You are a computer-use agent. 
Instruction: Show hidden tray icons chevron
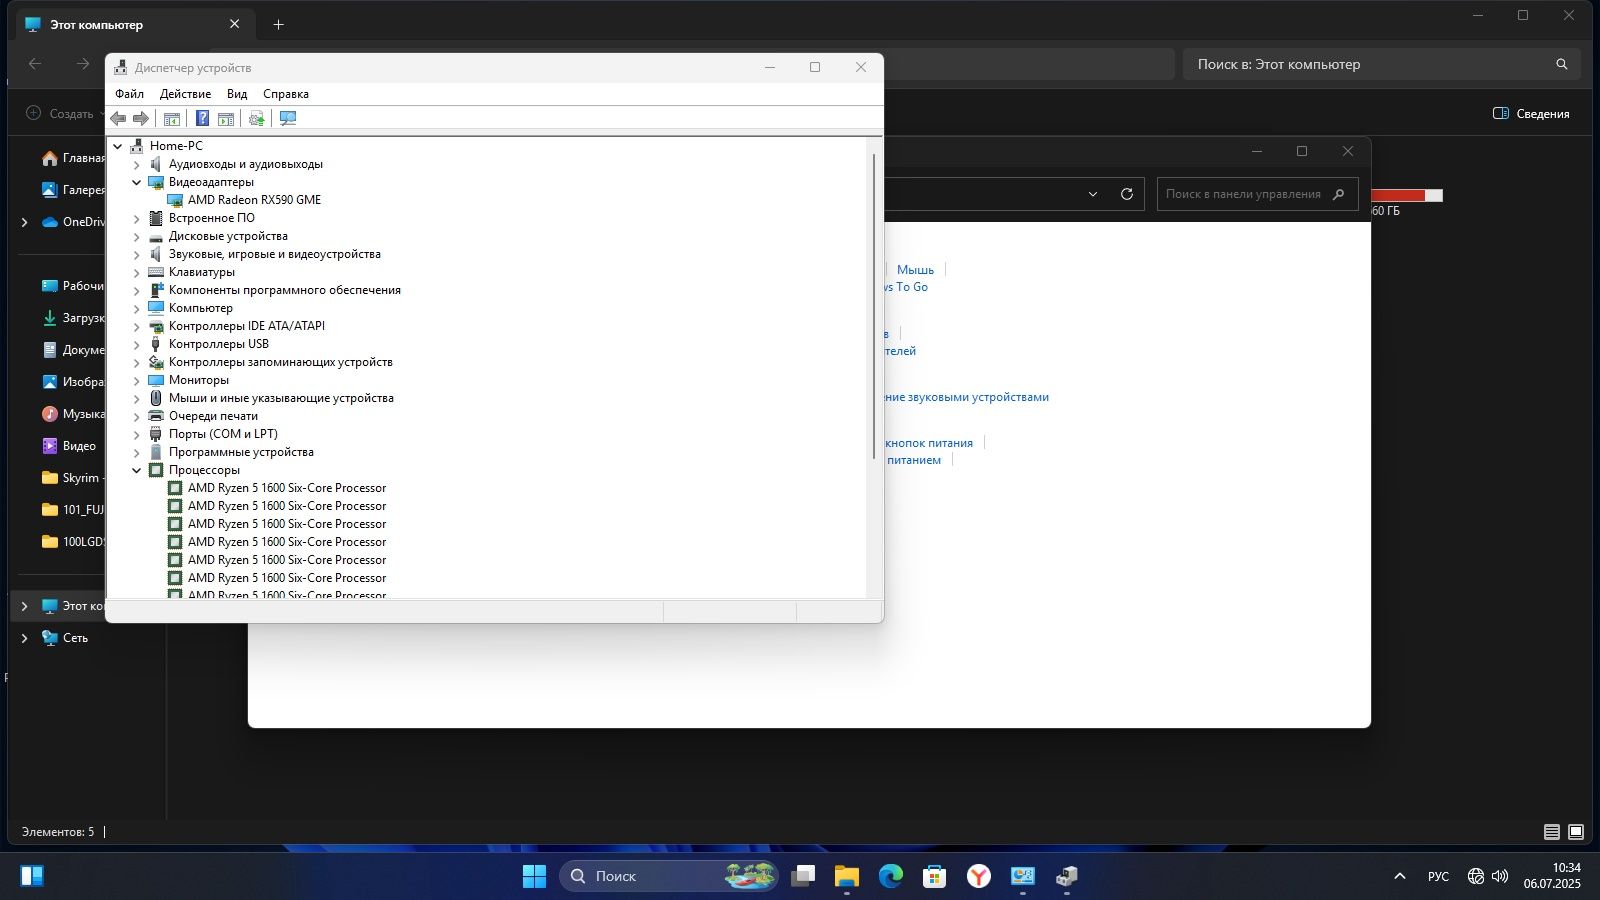1400,876
